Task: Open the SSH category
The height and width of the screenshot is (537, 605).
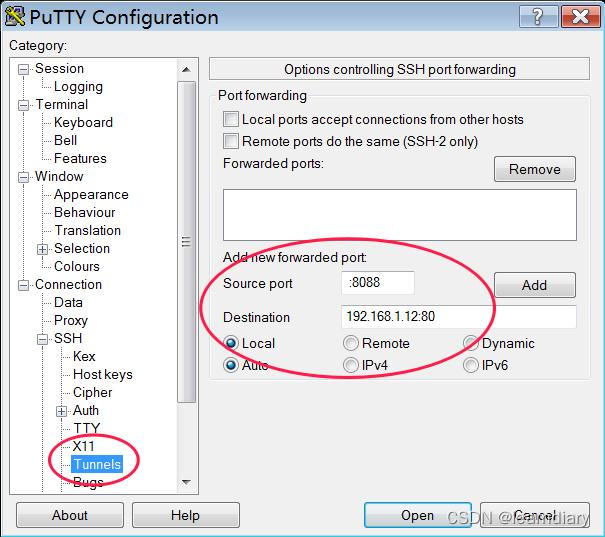Action: (x=68, y=338)
